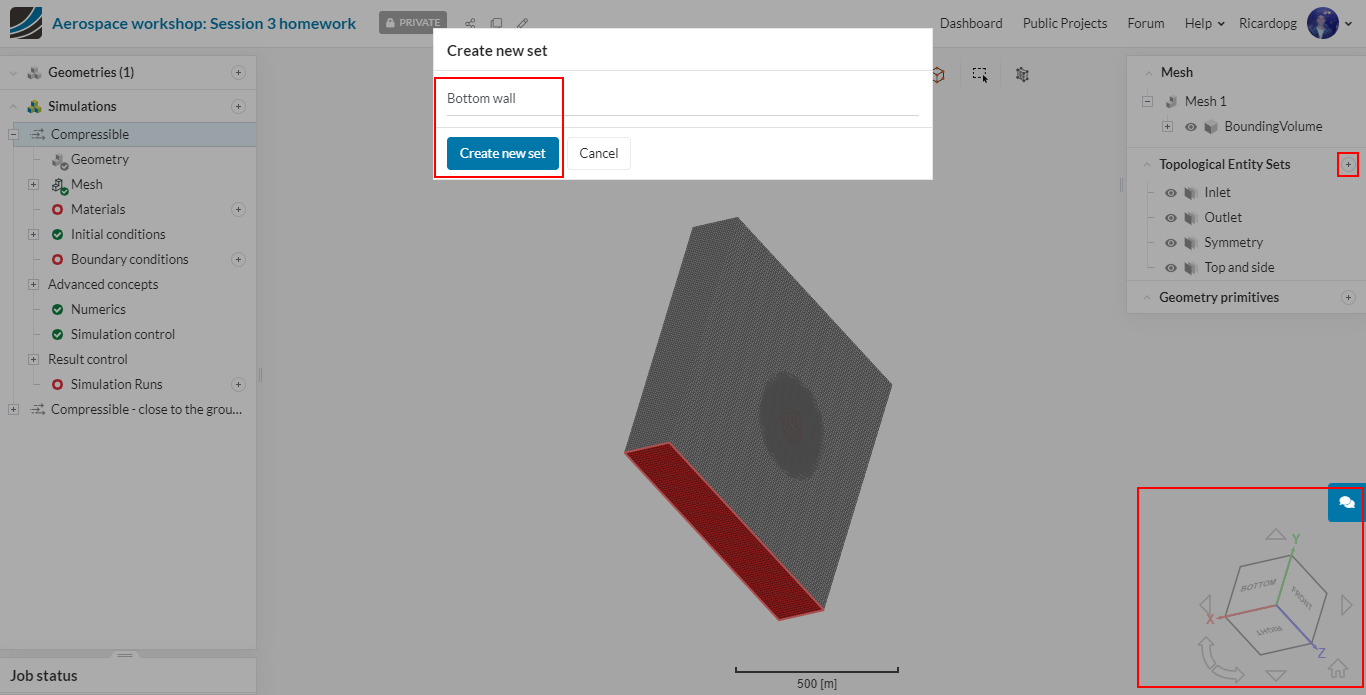This screenshot has width=1366, height=695.
Task: Select Mesh in simulation tree
Action: (x=87, y=184)
